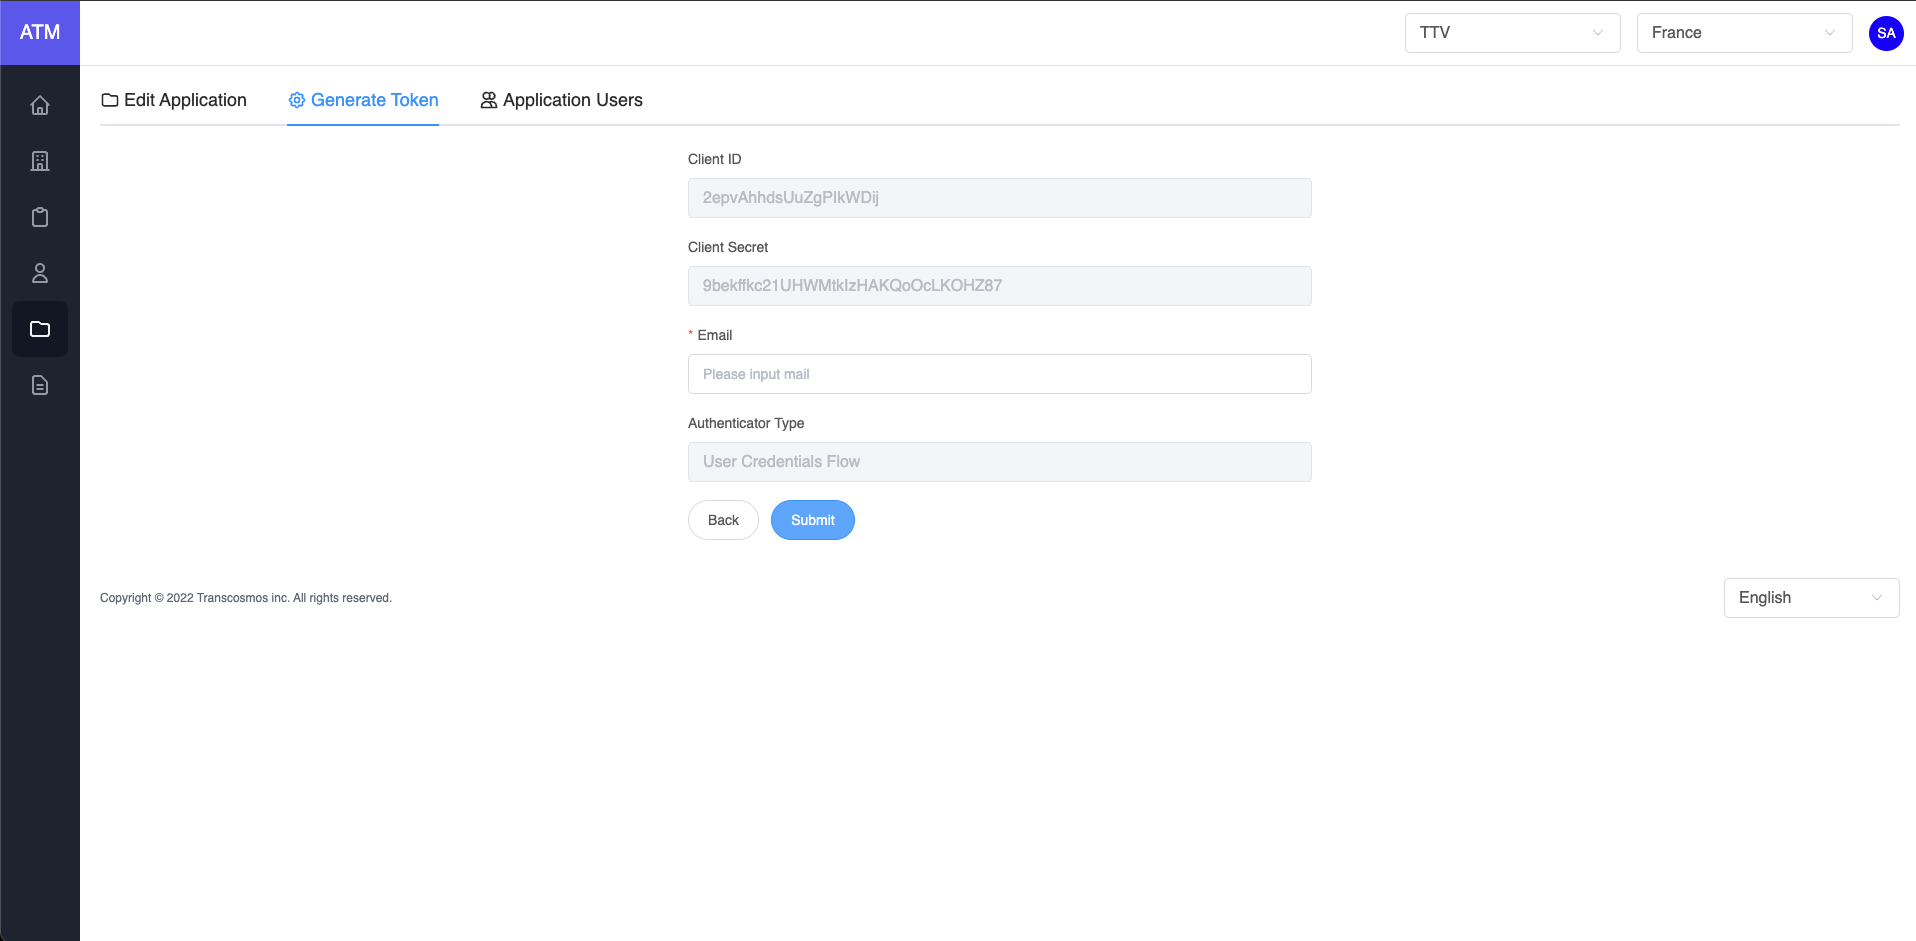
Task: Select the Generate Token tab
Action: (363, 100)
